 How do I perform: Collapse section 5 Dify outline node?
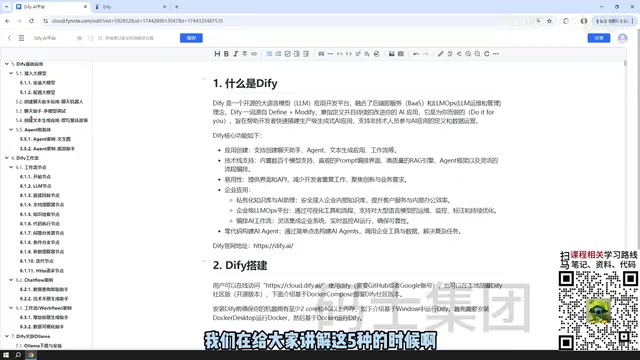(x=7, y=64)
